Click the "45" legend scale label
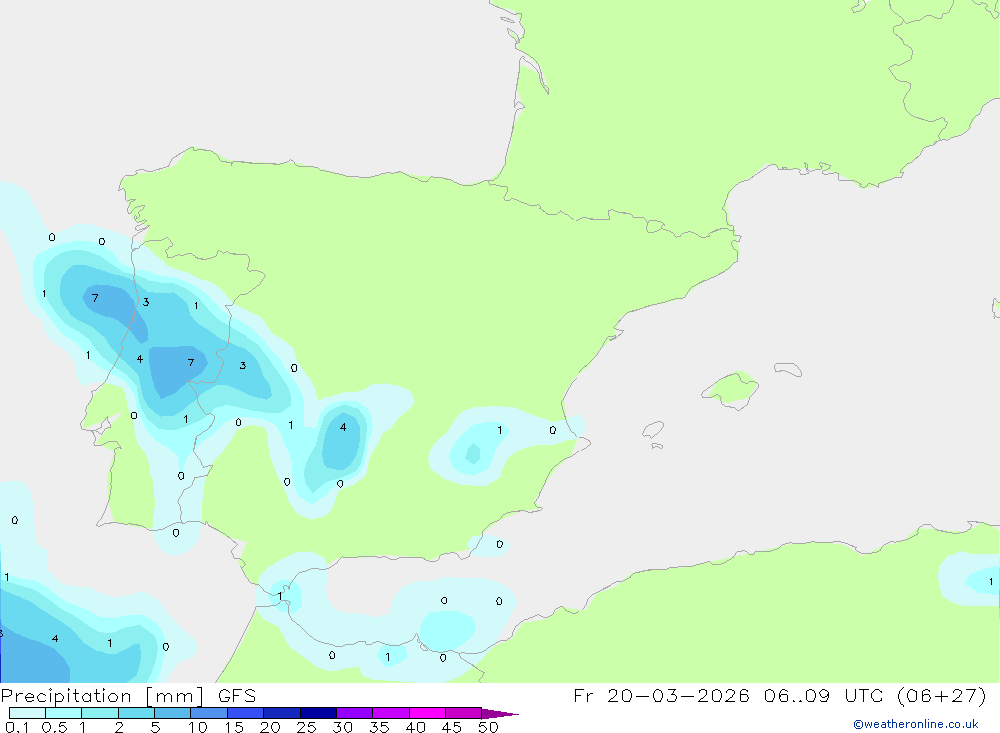 (x=452, y=727)
